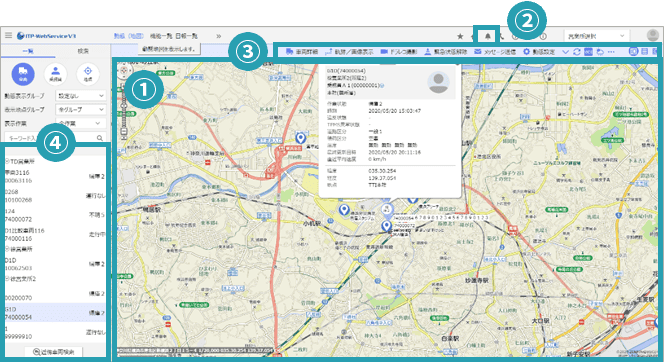
Task: Expand more tabs with the » chevron
Action: 219,36
